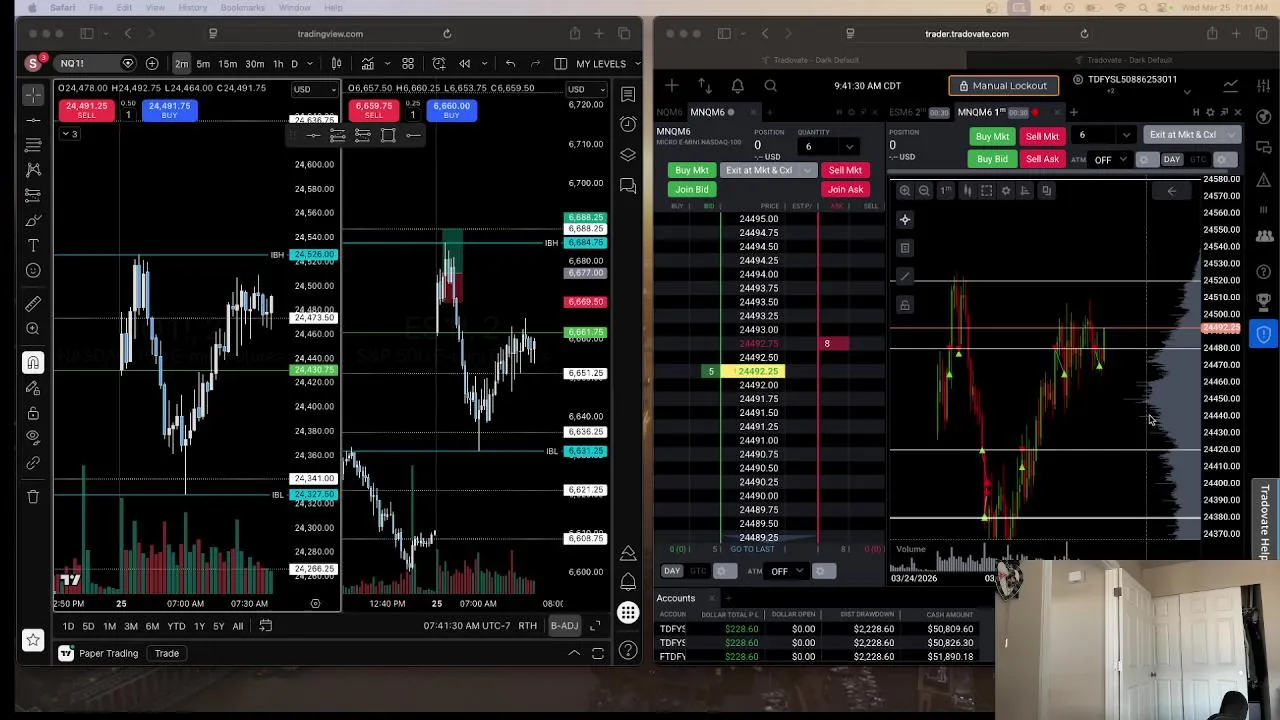This screenshot has width=1280, height=720.
Task: Toggle the hide drawings eye icon in TradingView
Action: (33, 437)
